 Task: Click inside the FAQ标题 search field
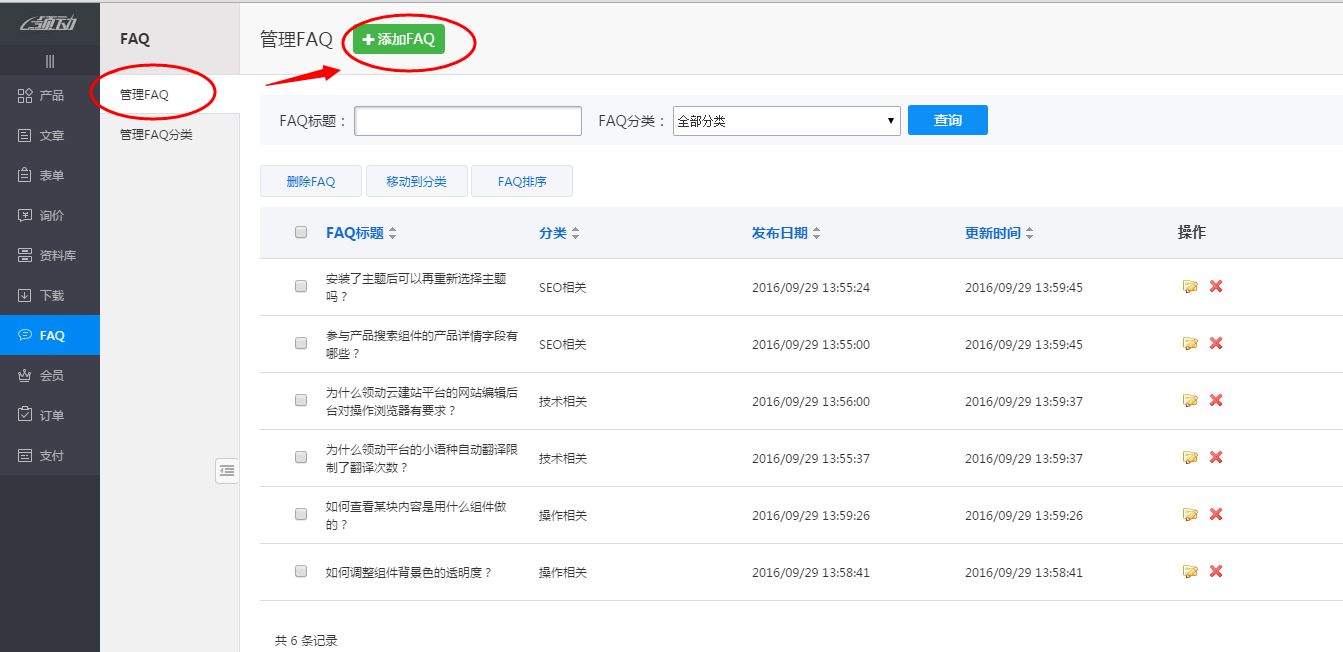[467, 120]
